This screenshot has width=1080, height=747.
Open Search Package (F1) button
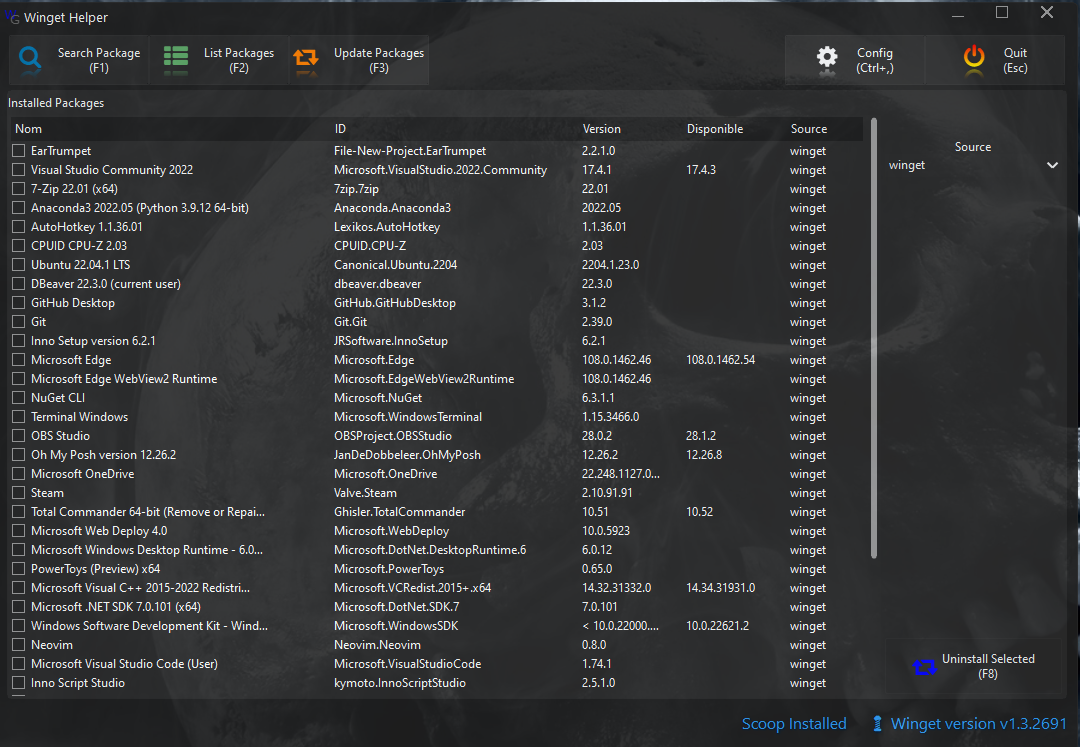(79, 60)
